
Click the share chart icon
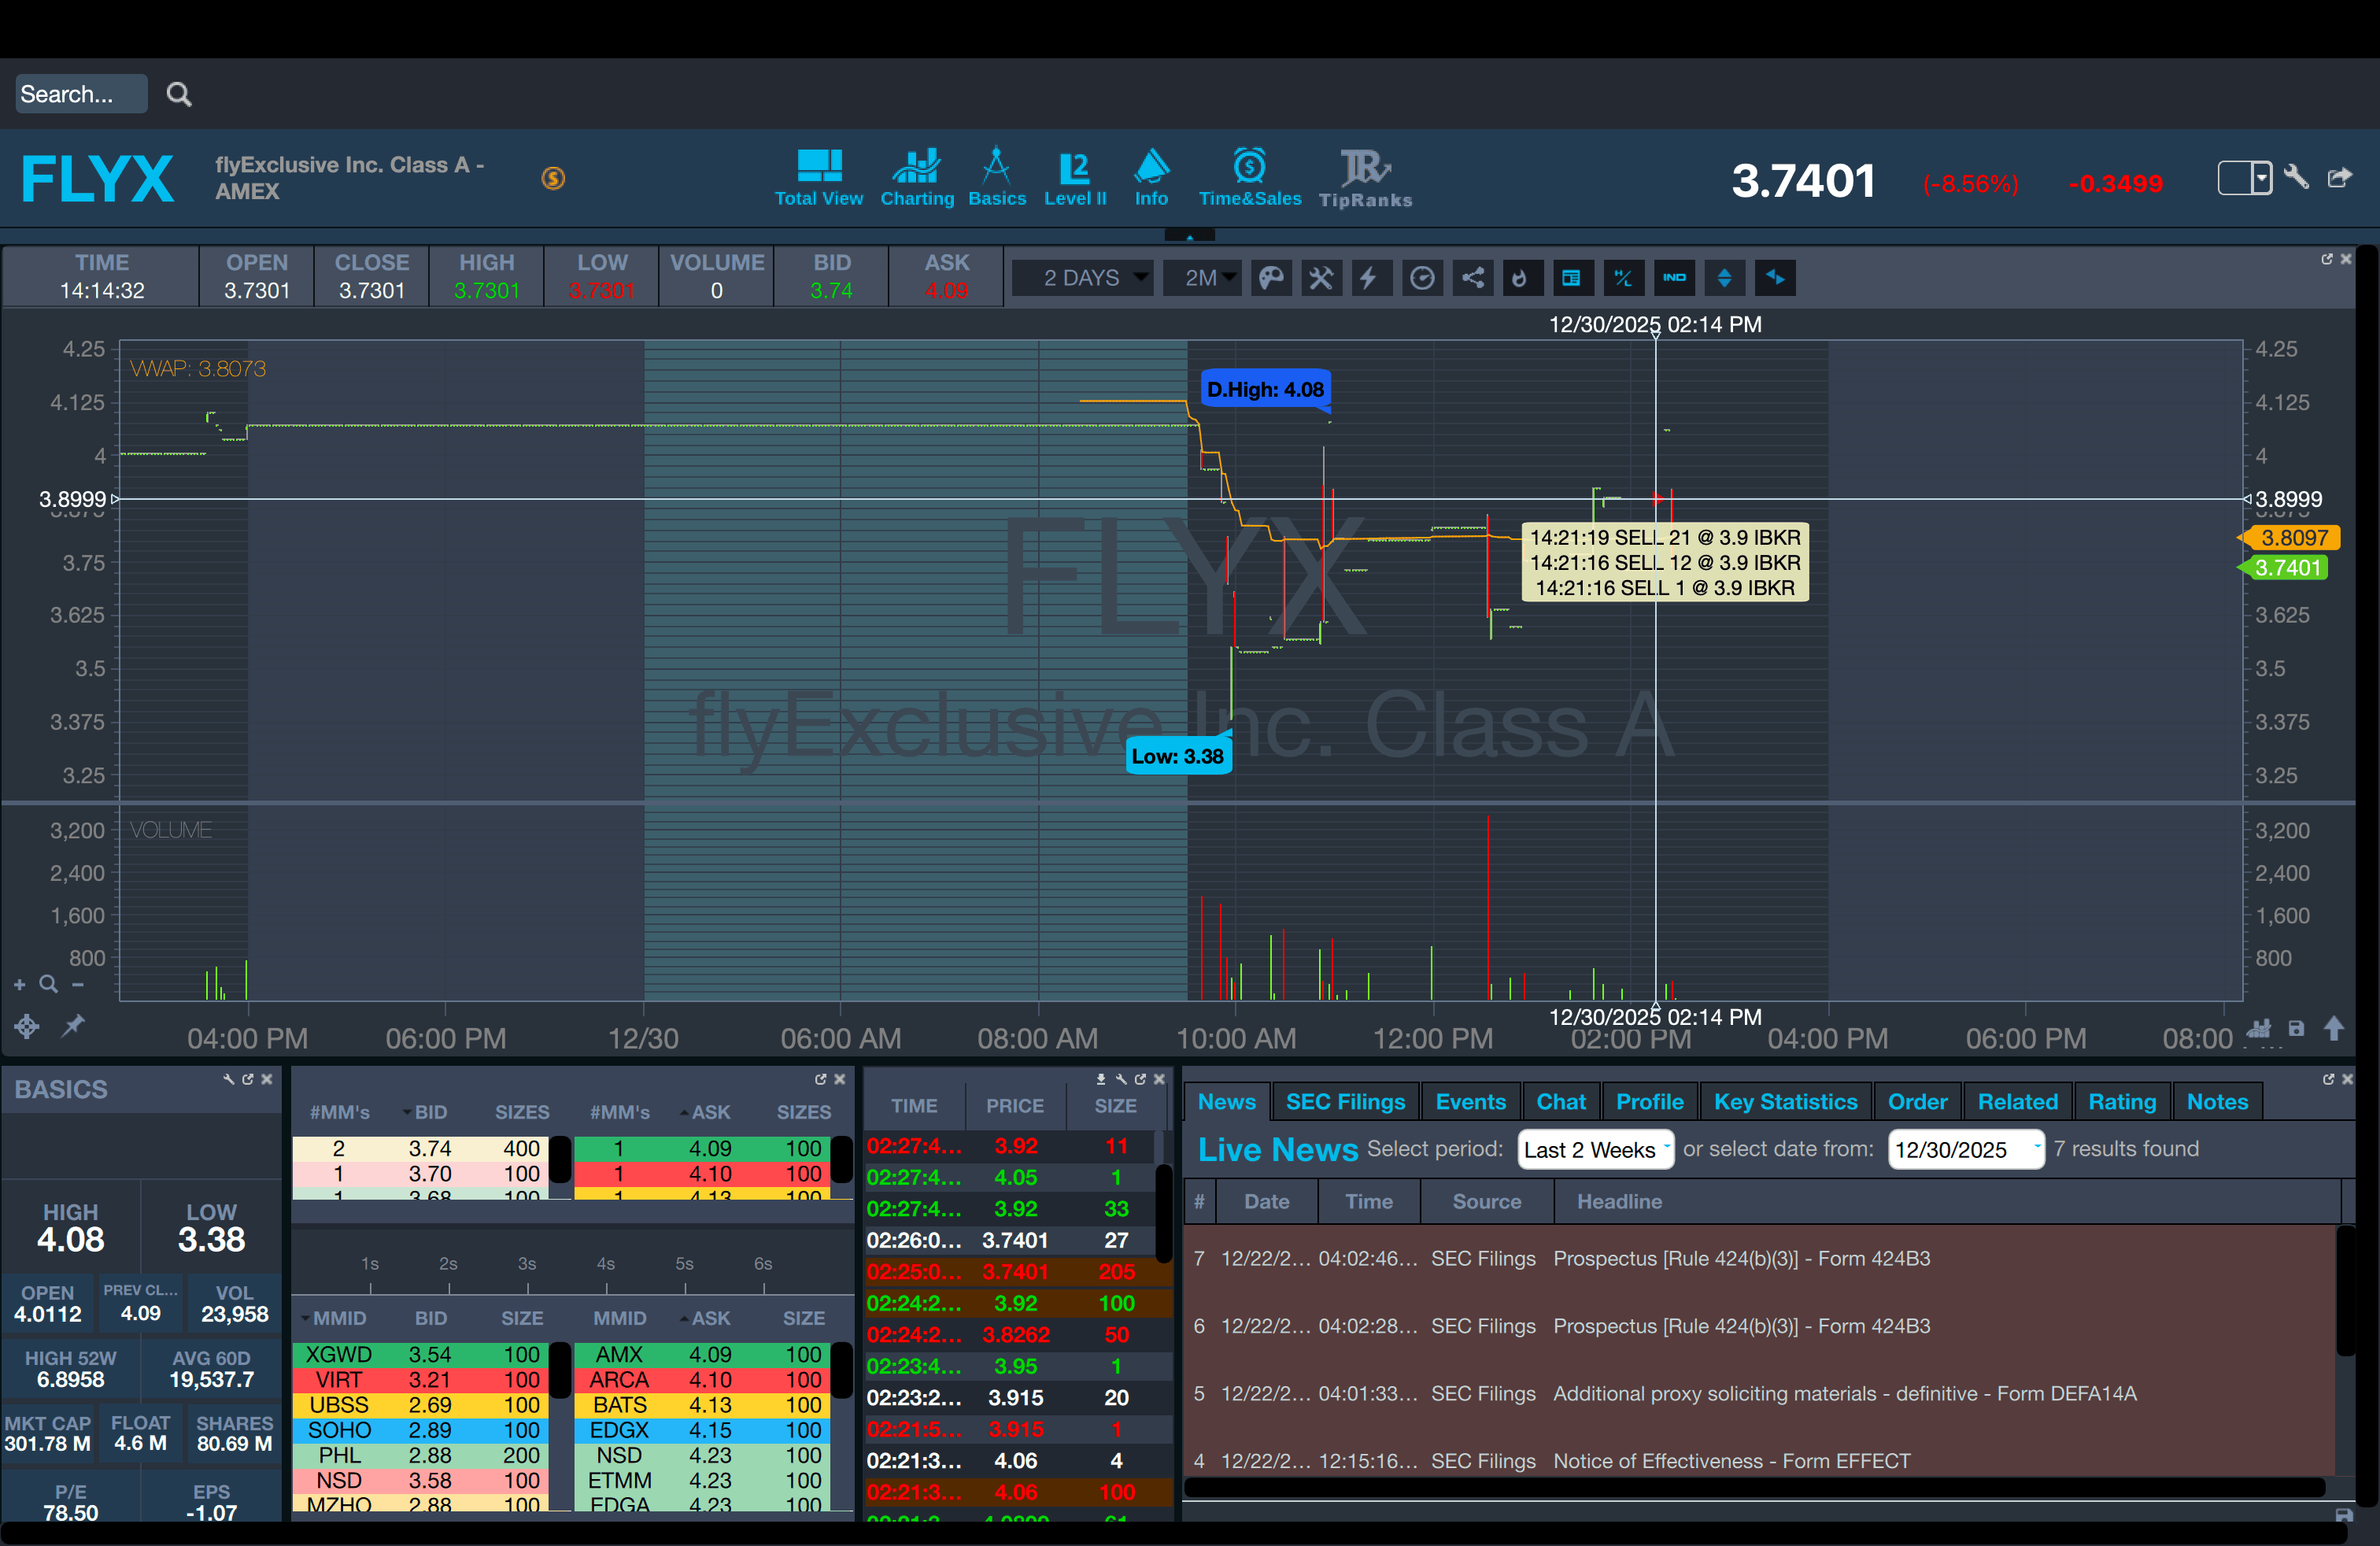coord(1473,278)
